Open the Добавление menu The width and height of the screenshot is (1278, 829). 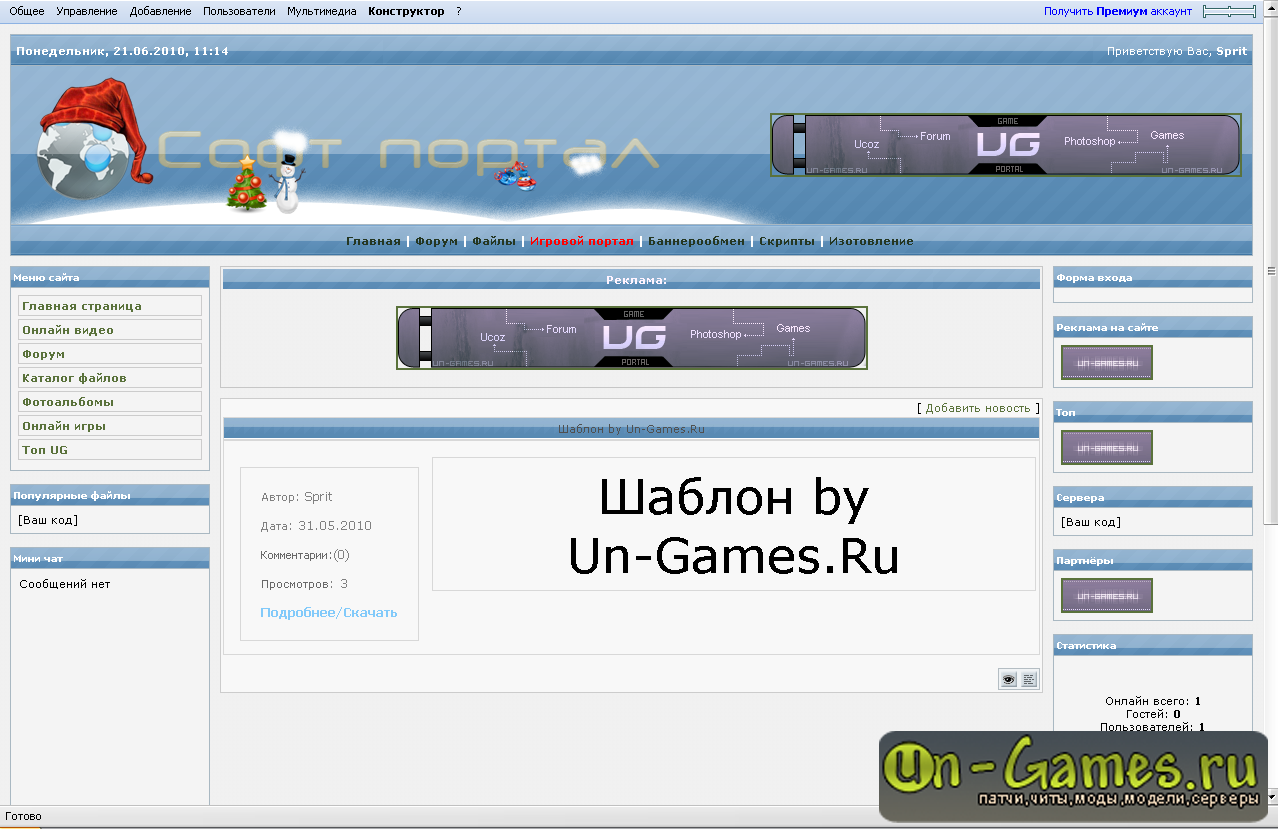click(160, 11)
